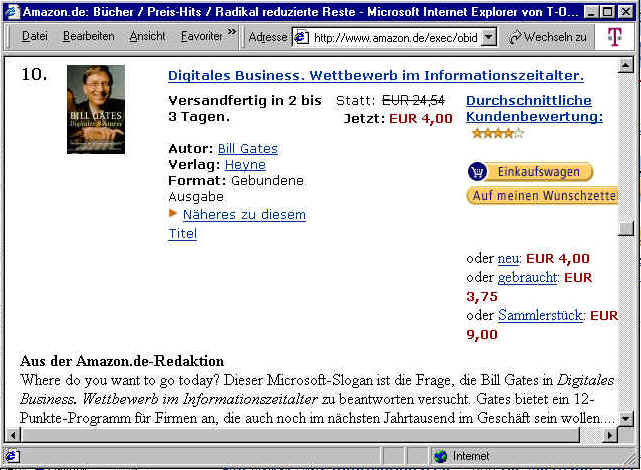Click the Aus der Amazon.de-Redaktion heading

[122, 361]
